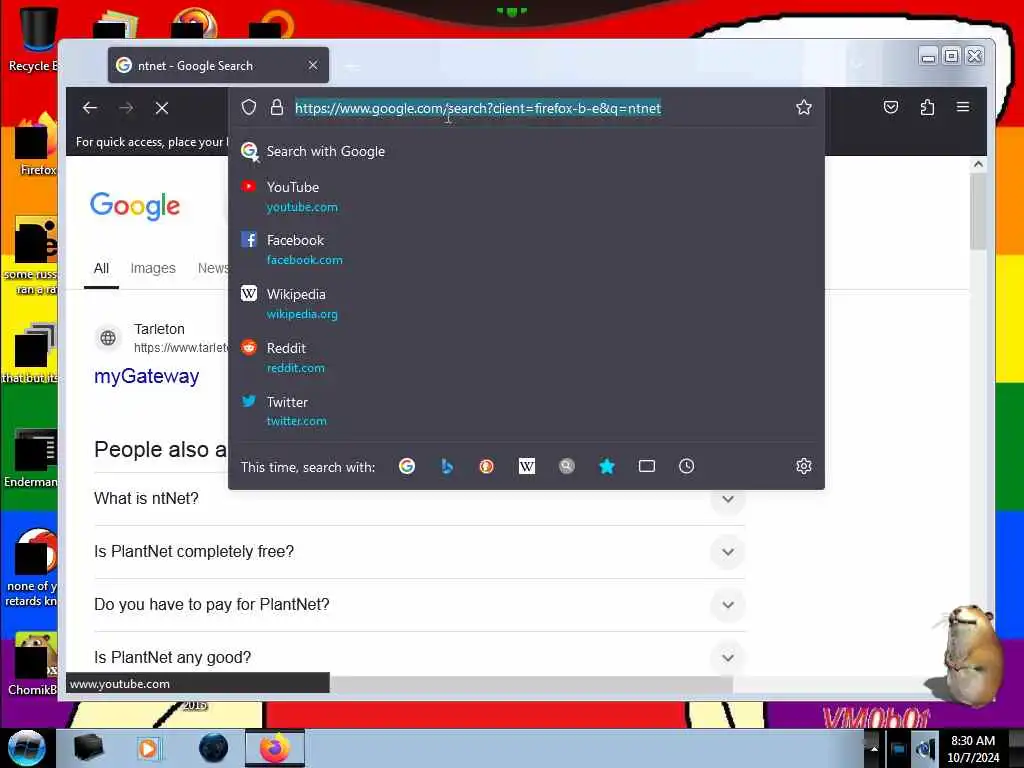Go to the Google logo homepage

135,206
